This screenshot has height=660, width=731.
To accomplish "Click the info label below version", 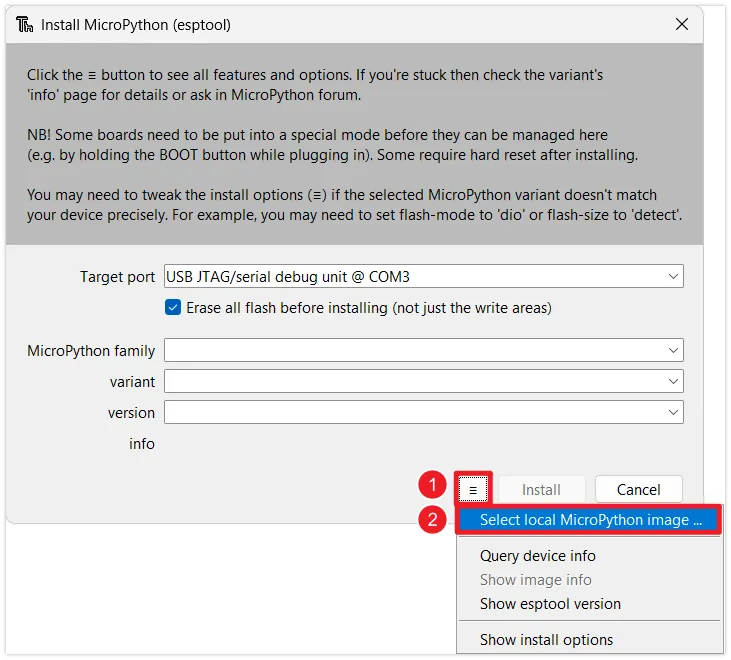I will tap(141, 443).
